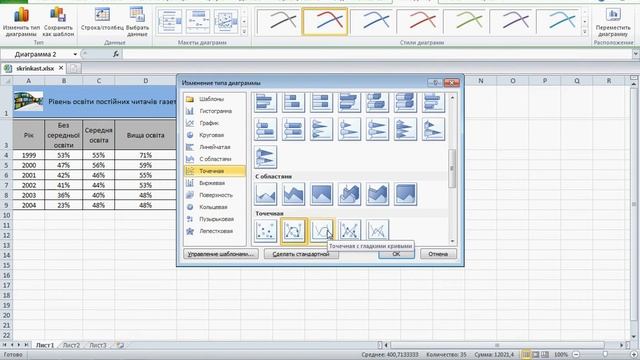The height and width of the screenshot is (360, 640).
Task: Click Manage Templates button
Action: (x=220, y=254)
